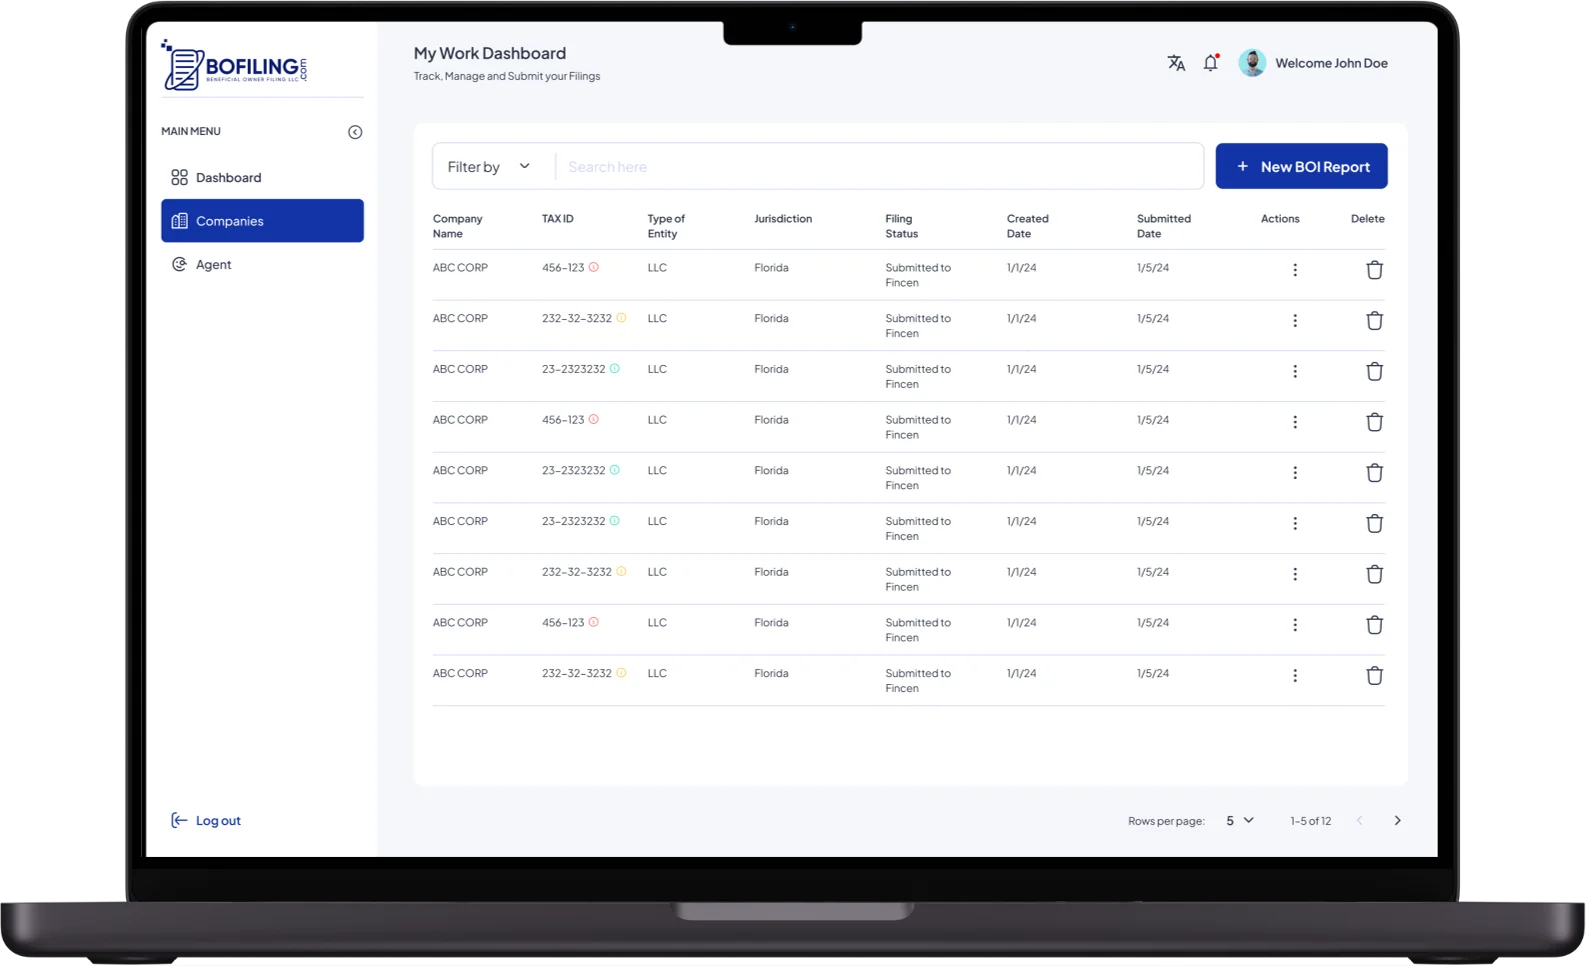Click the My Work Dashboard title

490,53
